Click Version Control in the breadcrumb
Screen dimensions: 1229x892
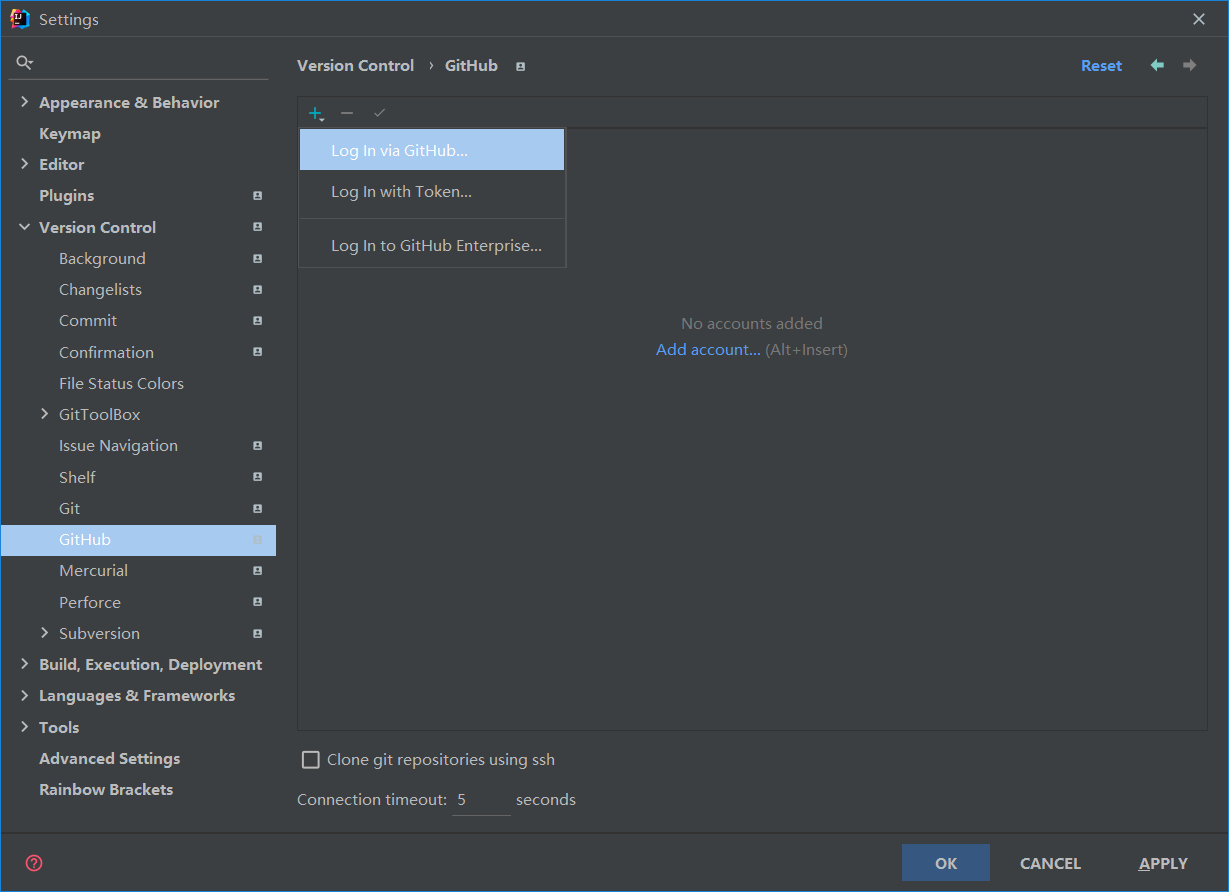click(x=355, y=65)
